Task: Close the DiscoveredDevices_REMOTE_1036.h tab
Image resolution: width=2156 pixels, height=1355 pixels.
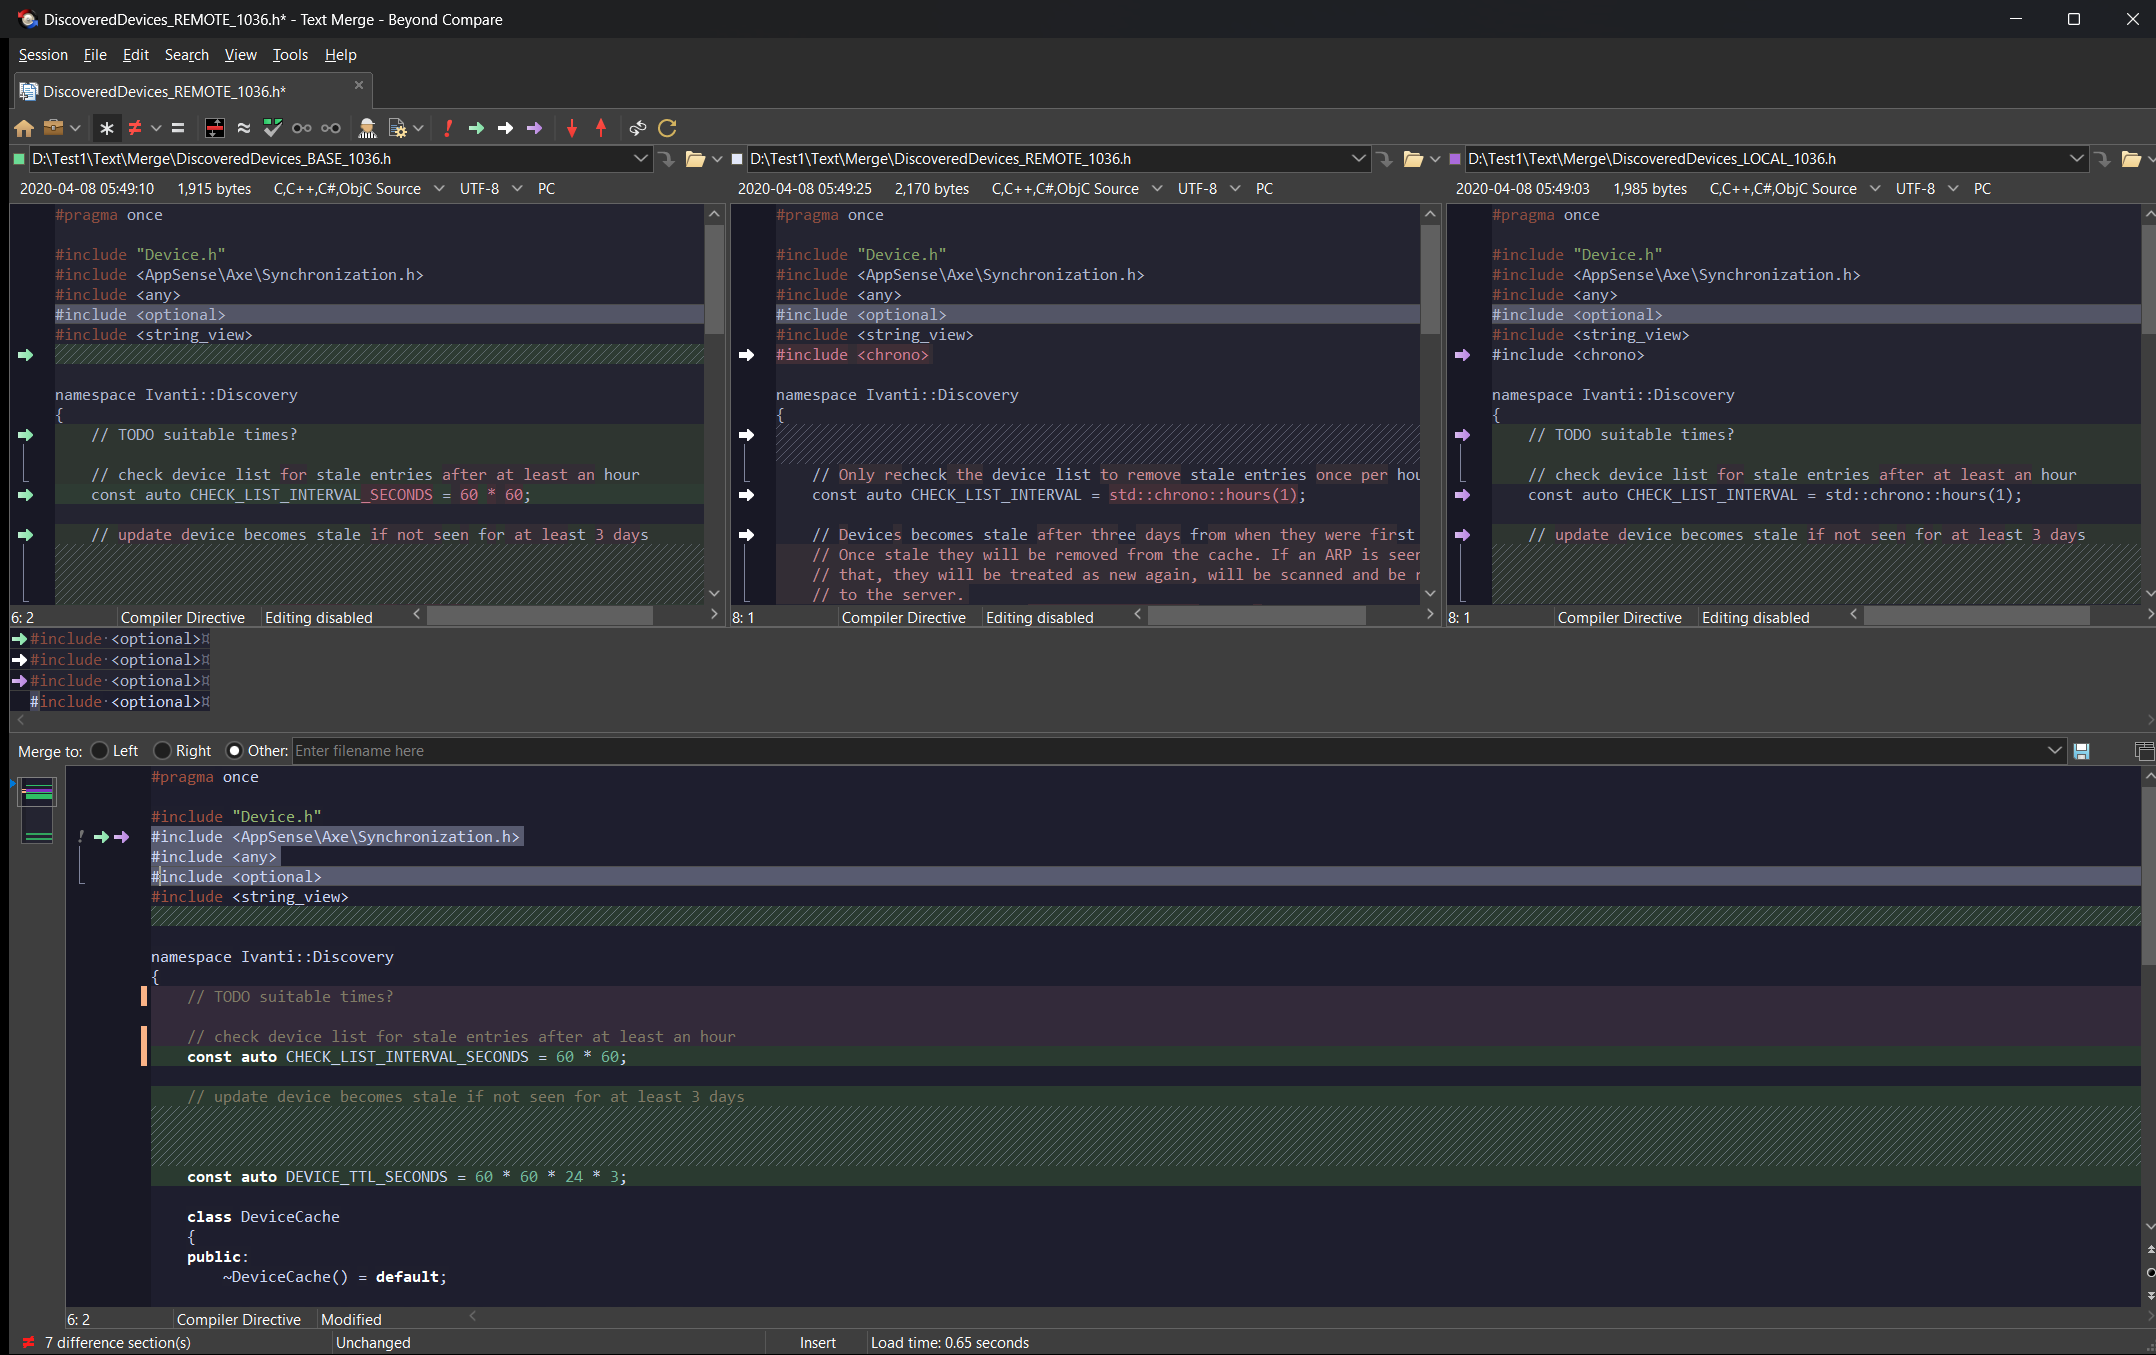Action: point(359,86)
